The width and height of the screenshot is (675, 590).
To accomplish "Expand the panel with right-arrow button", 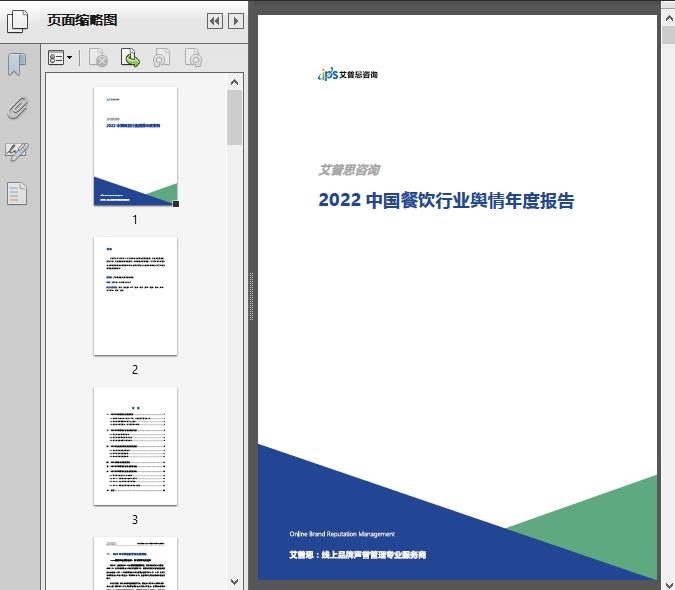I will (x=236, y=21).
